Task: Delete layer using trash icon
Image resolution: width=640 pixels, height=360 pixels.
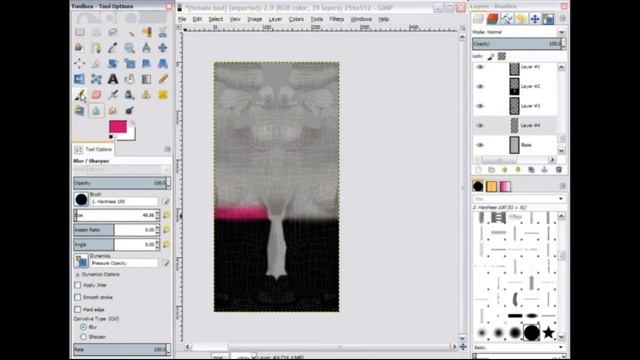Action: coord(559,169)
